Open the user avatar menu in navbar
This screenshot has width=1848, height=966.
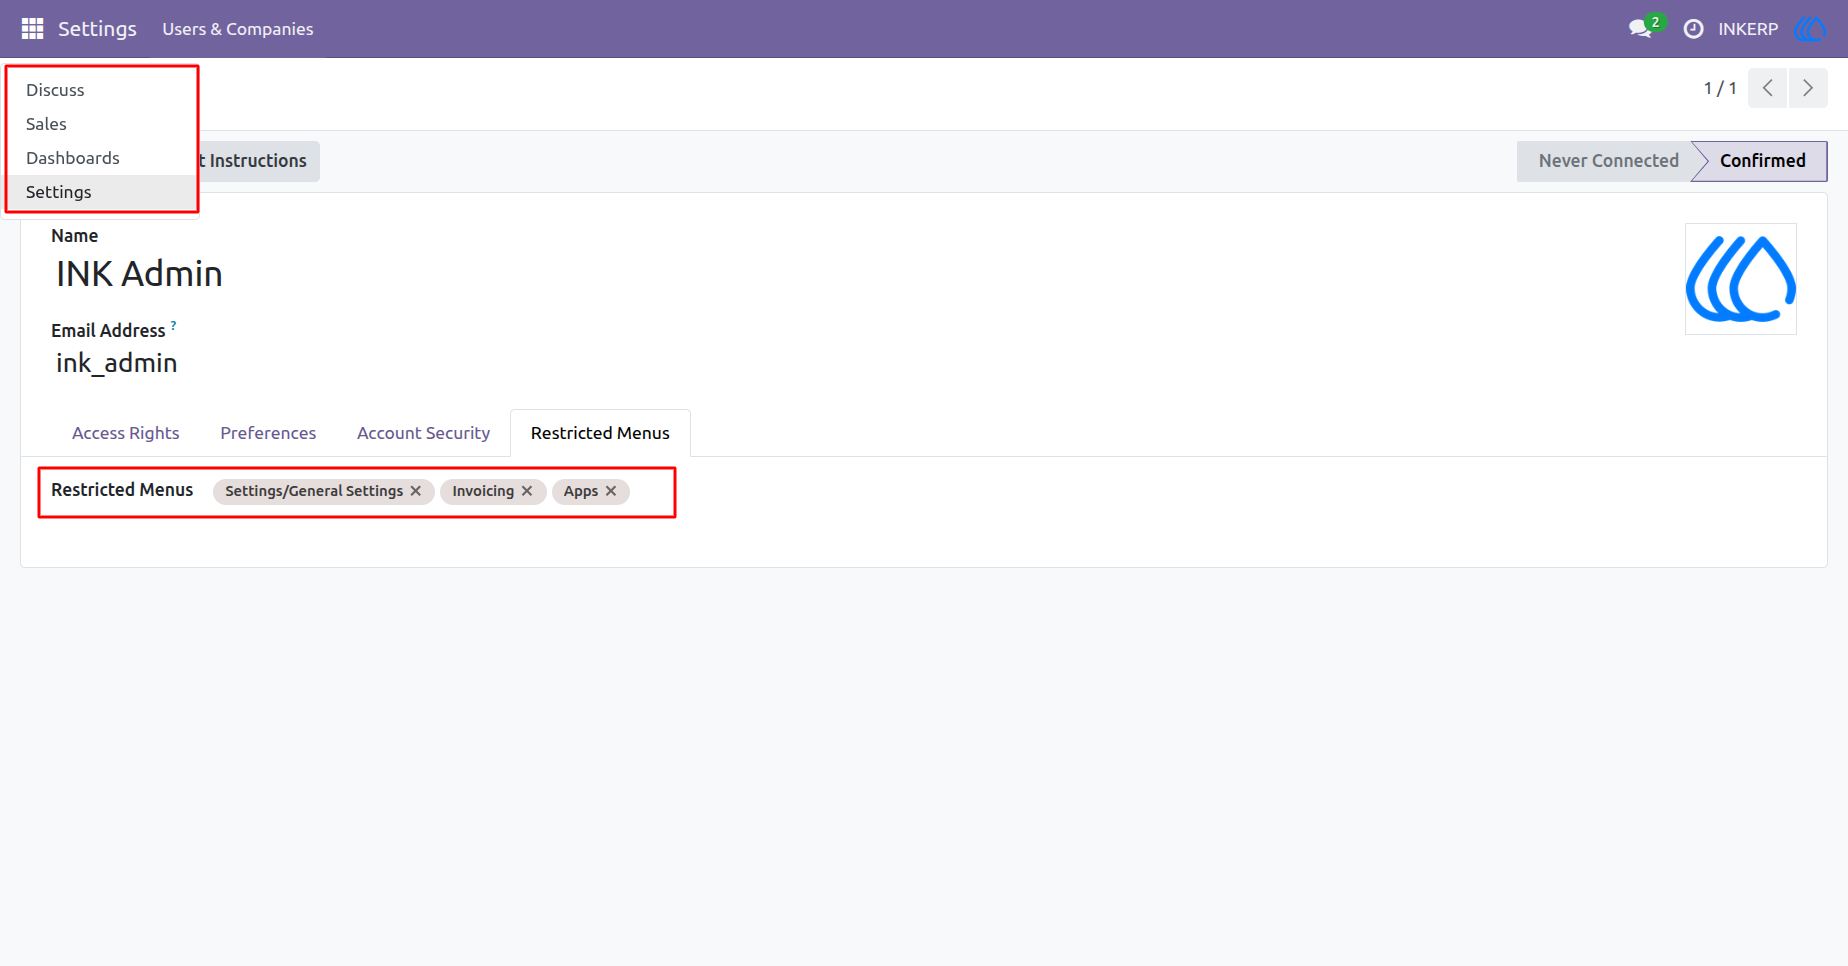(1811, 29)
